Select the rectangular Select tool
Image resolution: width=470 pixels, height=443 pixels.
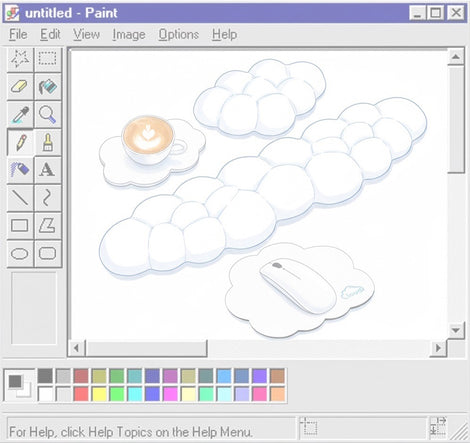tap(48, 59)
